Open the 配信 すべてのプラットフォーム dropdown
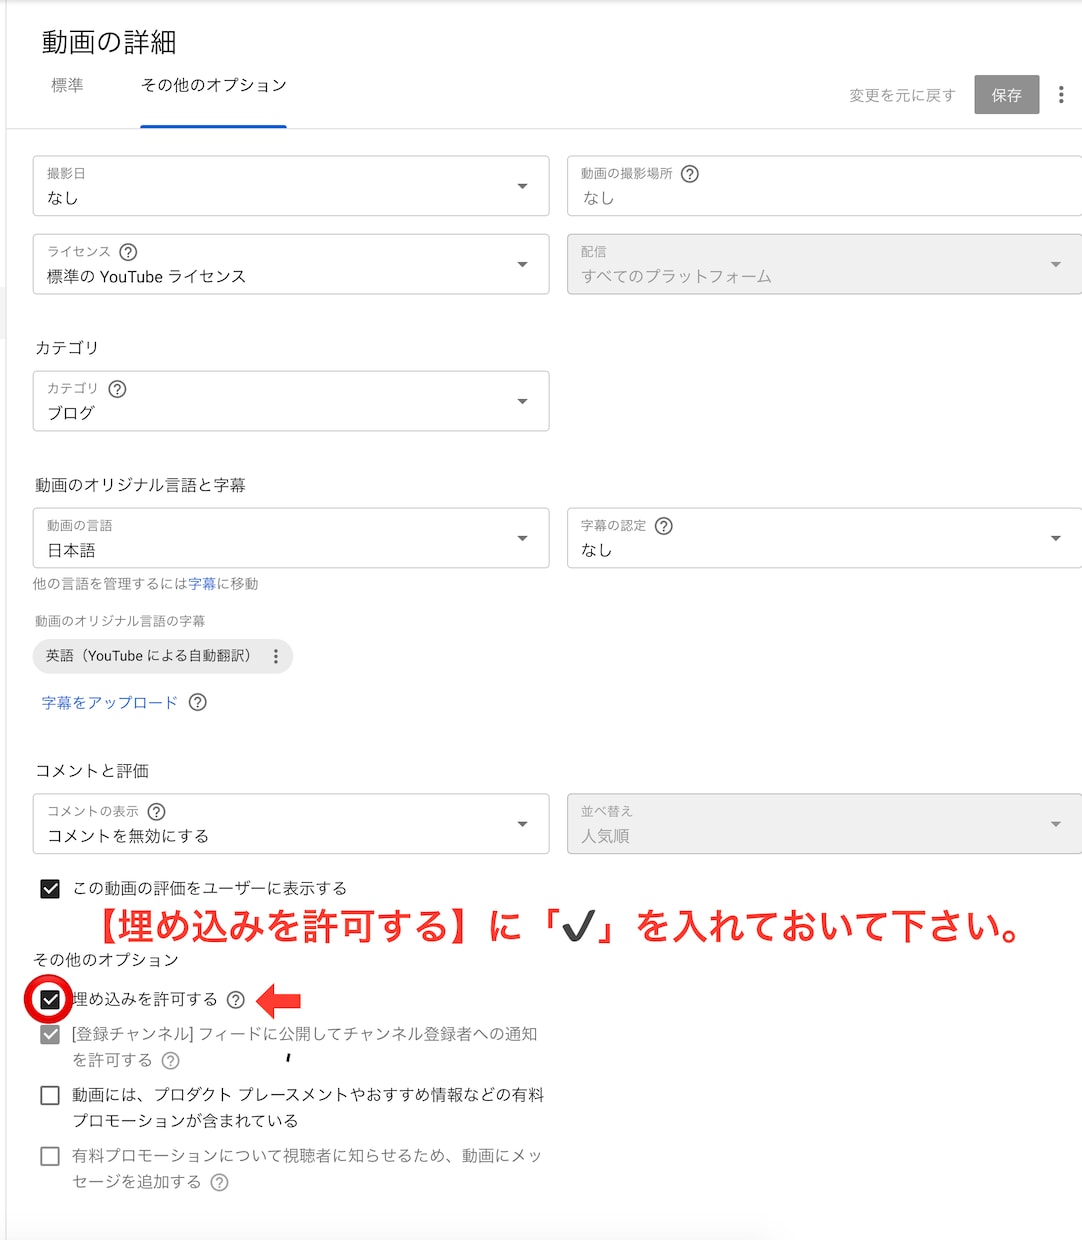1082x1240 pixels. tap(824, 264)
